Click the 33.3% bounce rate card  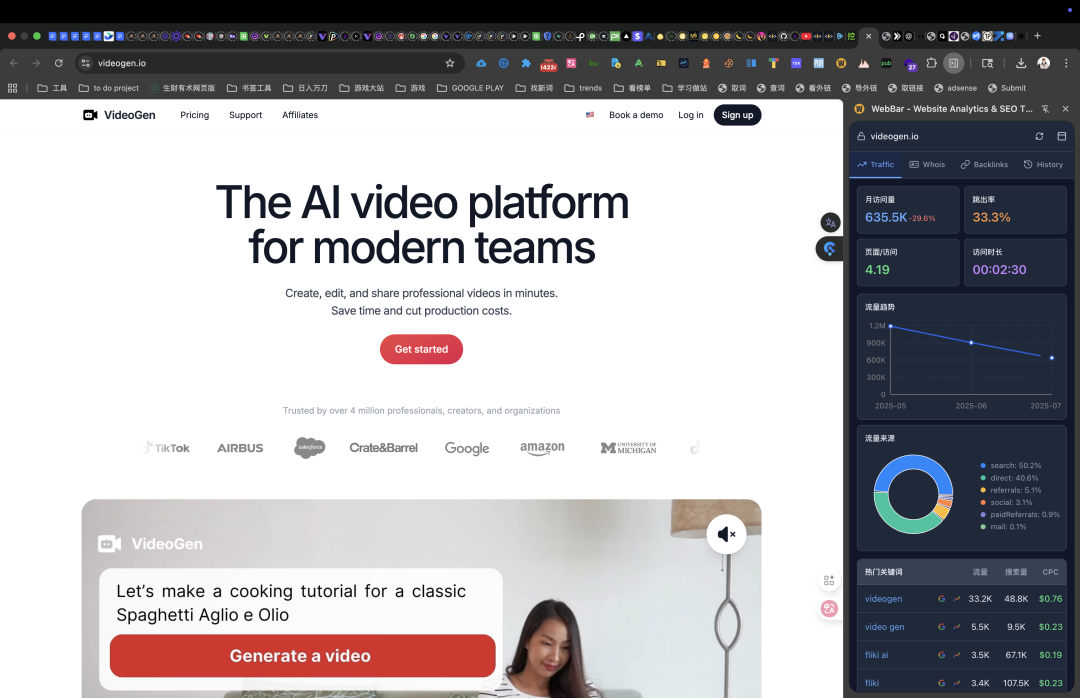(x=1015, y=210)
